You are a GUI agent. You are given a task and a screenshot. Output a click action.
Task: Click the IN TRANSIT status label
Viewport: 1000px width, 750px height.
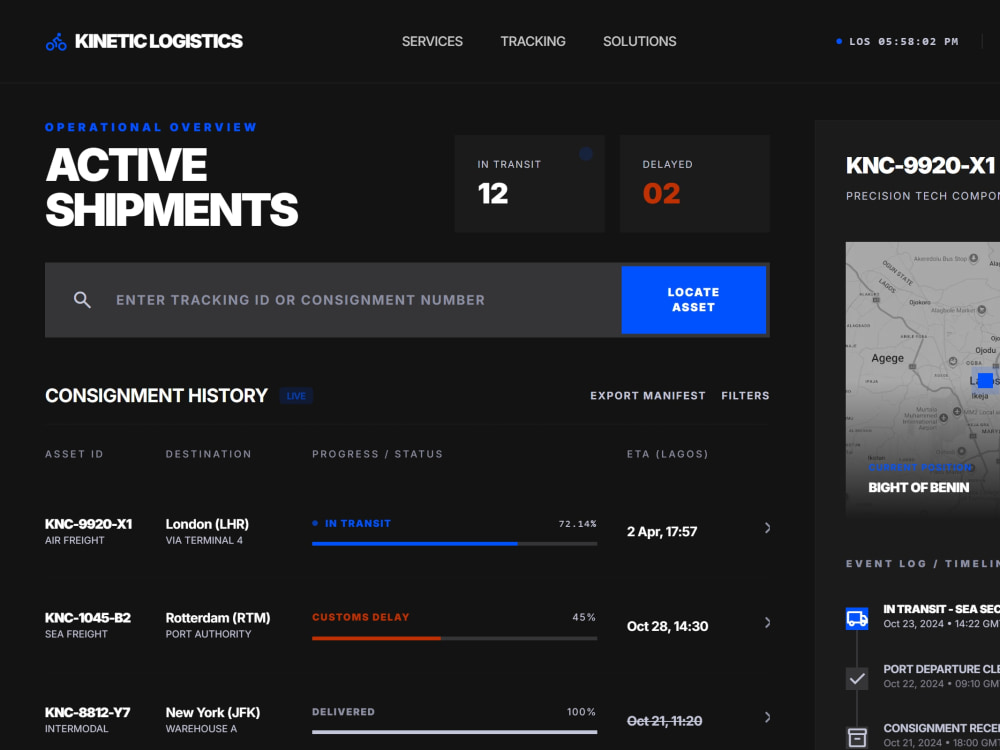(x=358, y=524)
